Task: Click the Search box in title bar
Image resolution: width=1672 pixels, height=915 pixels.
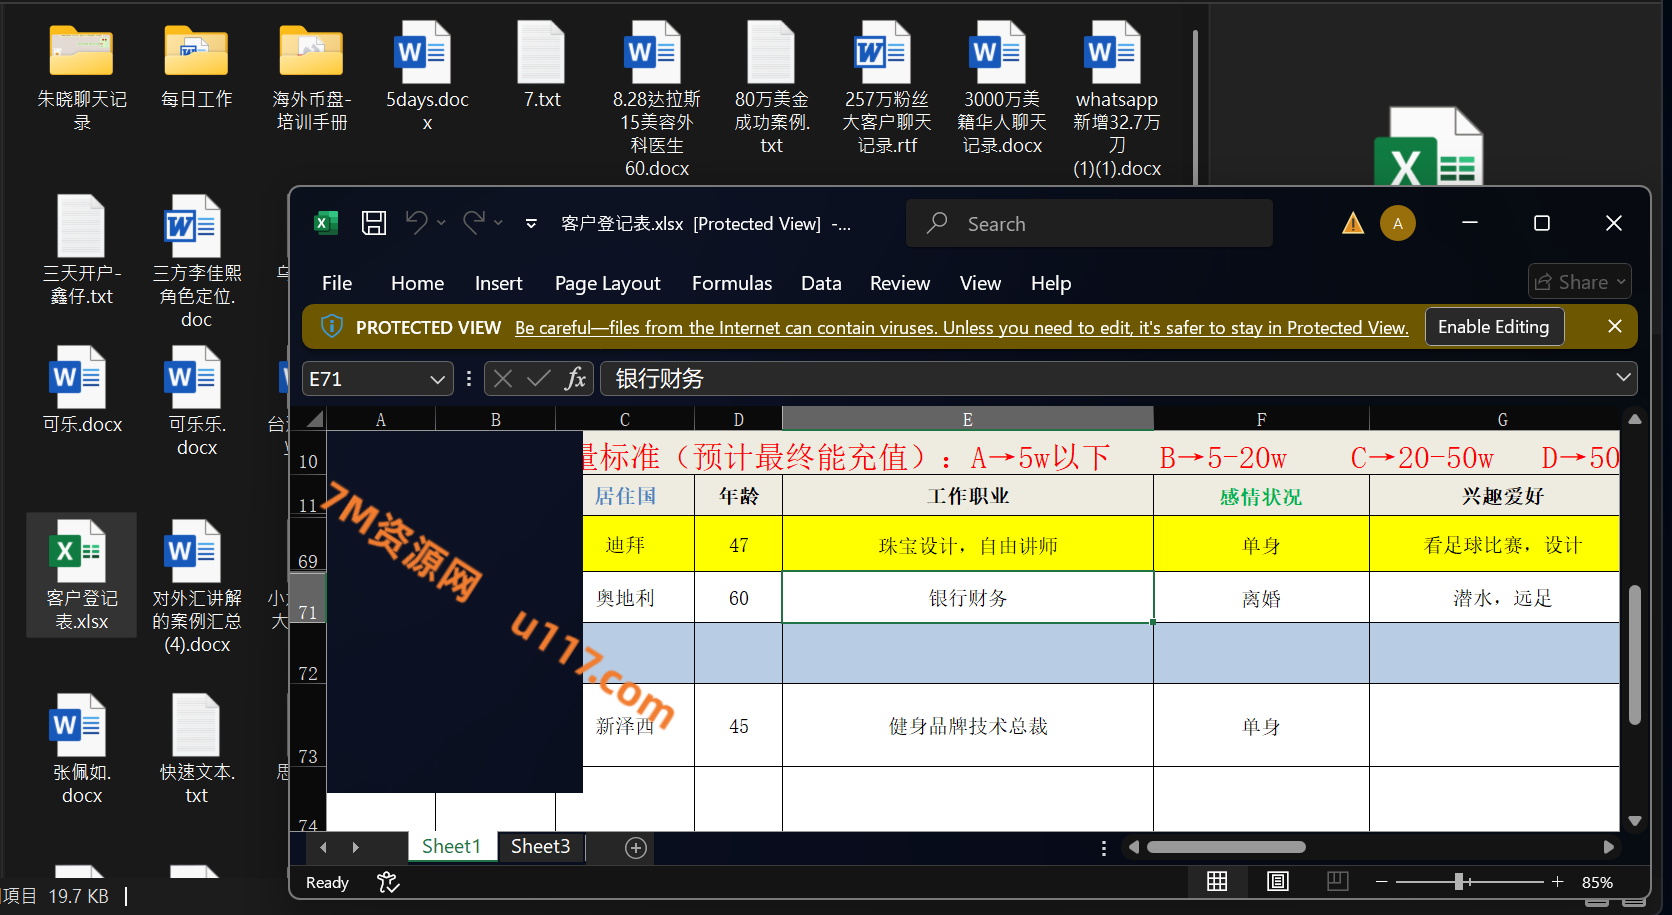Action: point(1090,224)
